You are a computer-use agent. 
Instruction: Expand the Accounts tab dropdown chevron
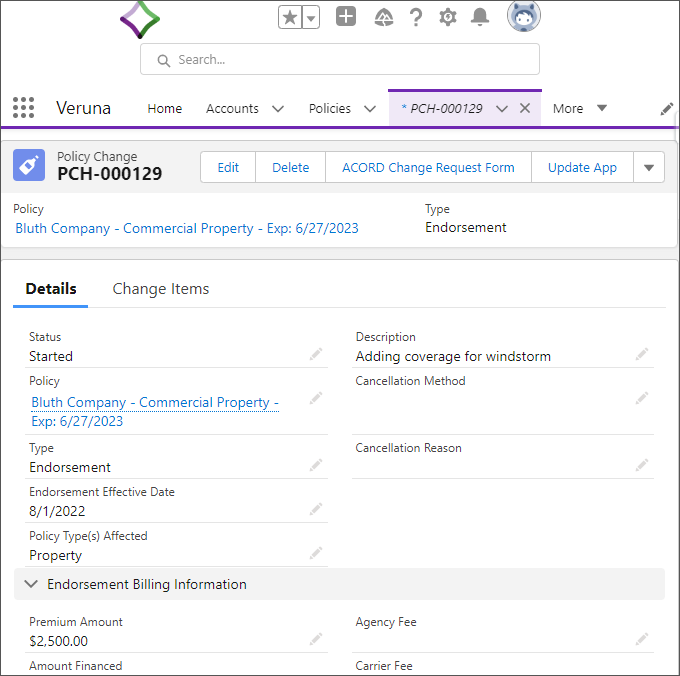[278, 108]
